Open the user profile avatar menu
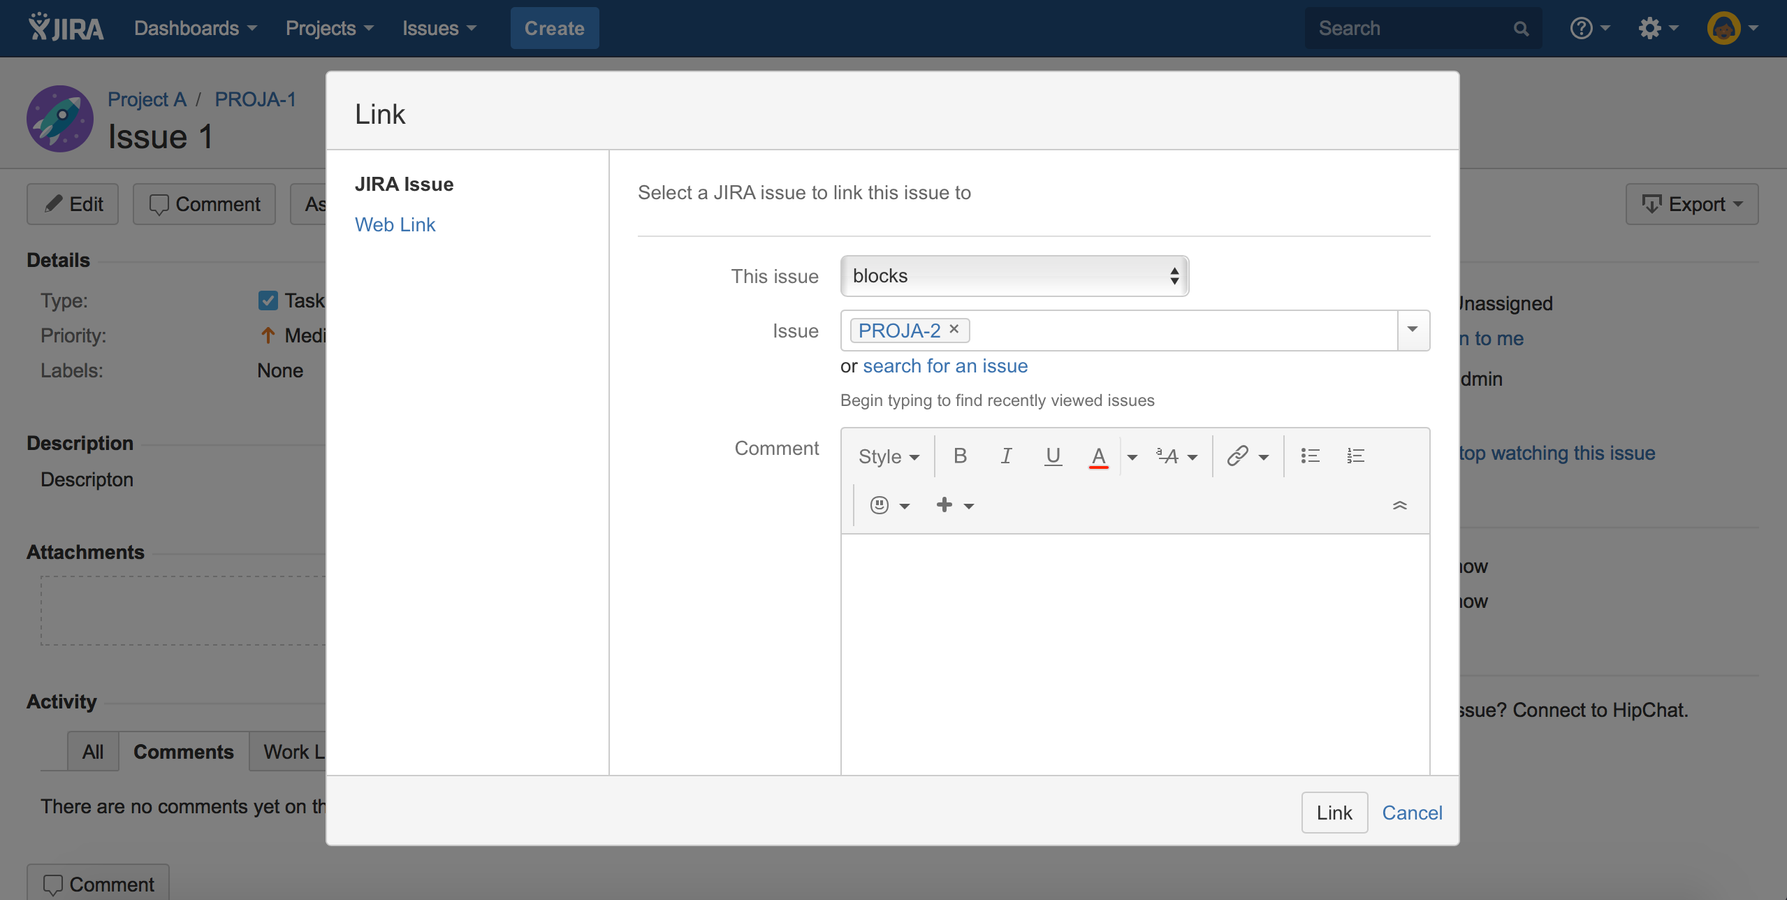The image size is (1787, 900). 1732,28
